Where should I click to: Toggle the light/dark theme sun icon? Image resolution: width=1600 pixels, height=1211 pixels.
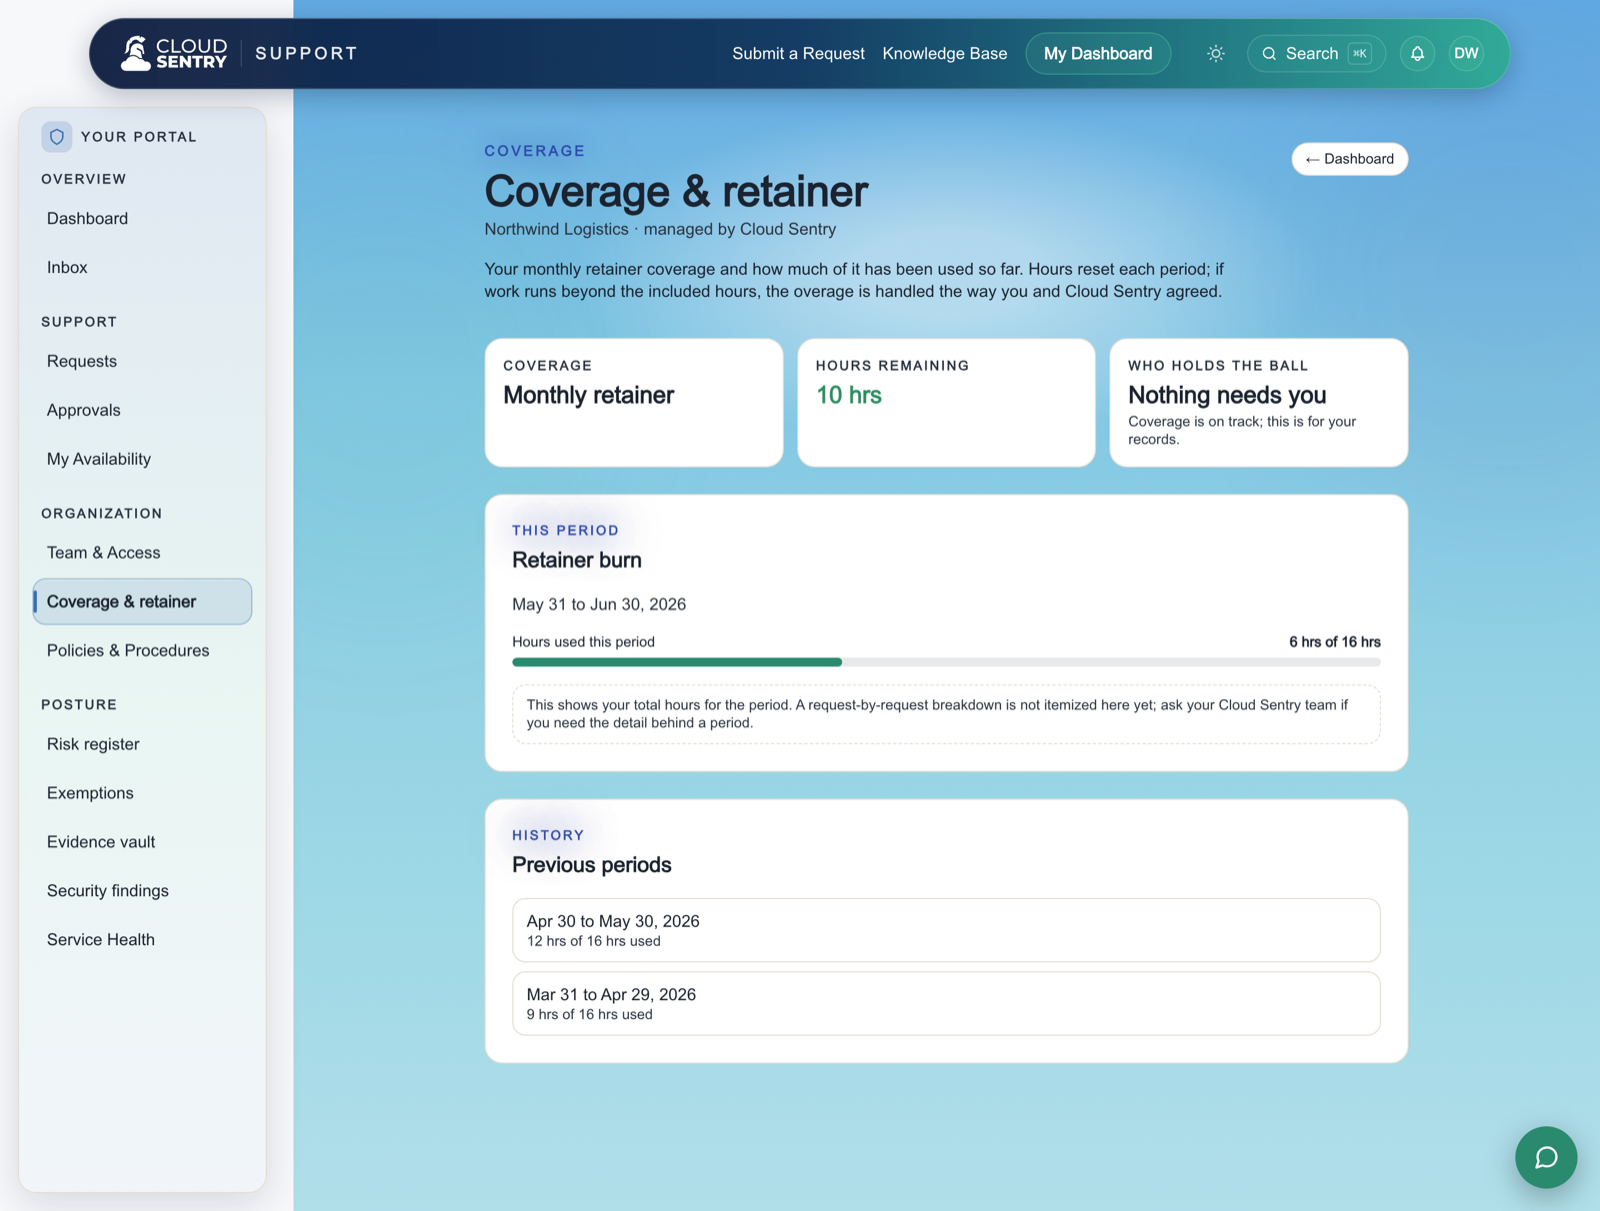pyautogui.click(x=1216, y=54)
